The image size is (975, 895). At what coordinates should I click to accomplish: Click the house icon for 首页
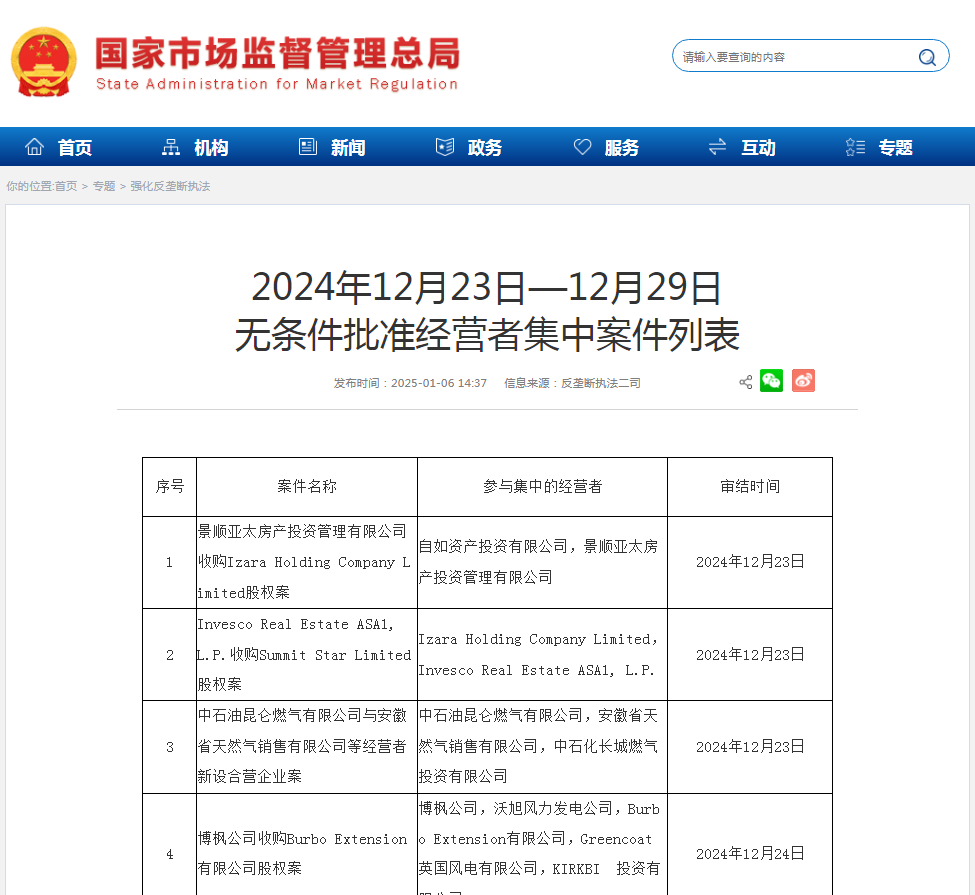point(34,147)
